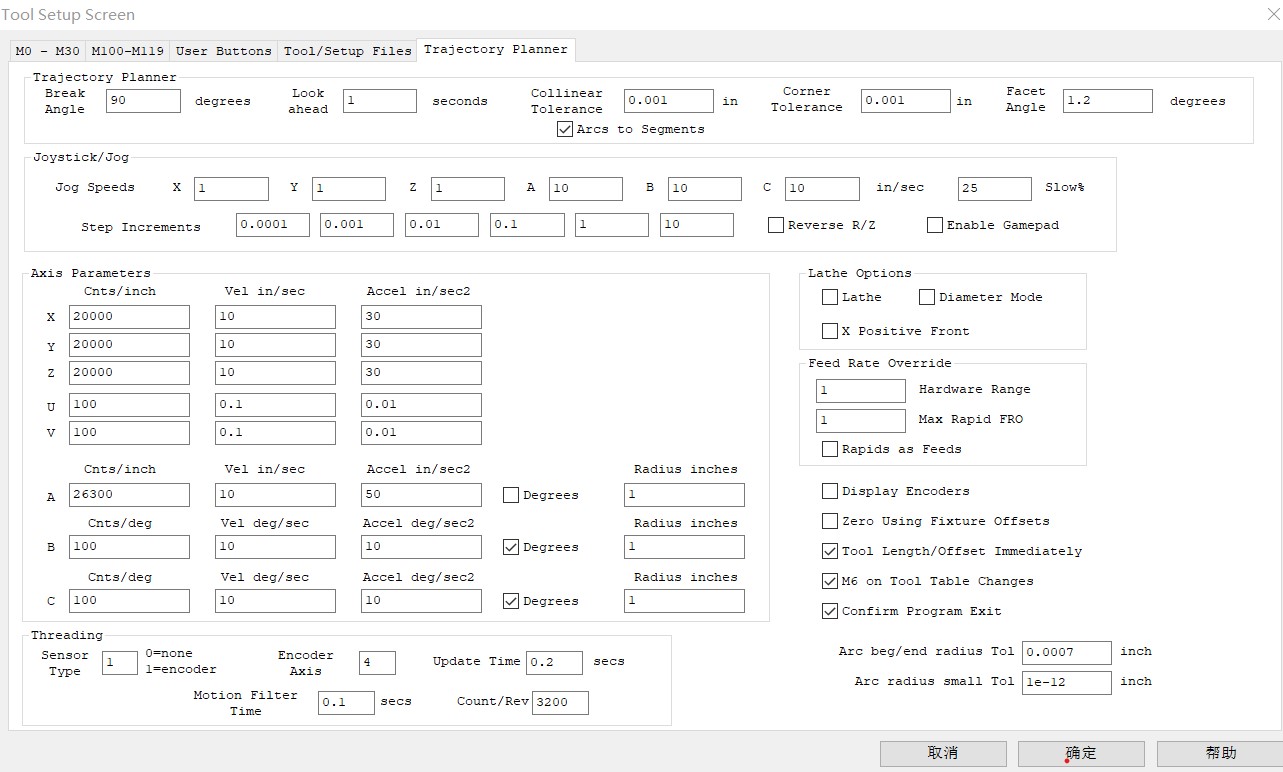The height and width of the screenshot is (772, 1283).
Task: Tick Rapids as Feeds checkbox
Action: [x=830, y=449]
